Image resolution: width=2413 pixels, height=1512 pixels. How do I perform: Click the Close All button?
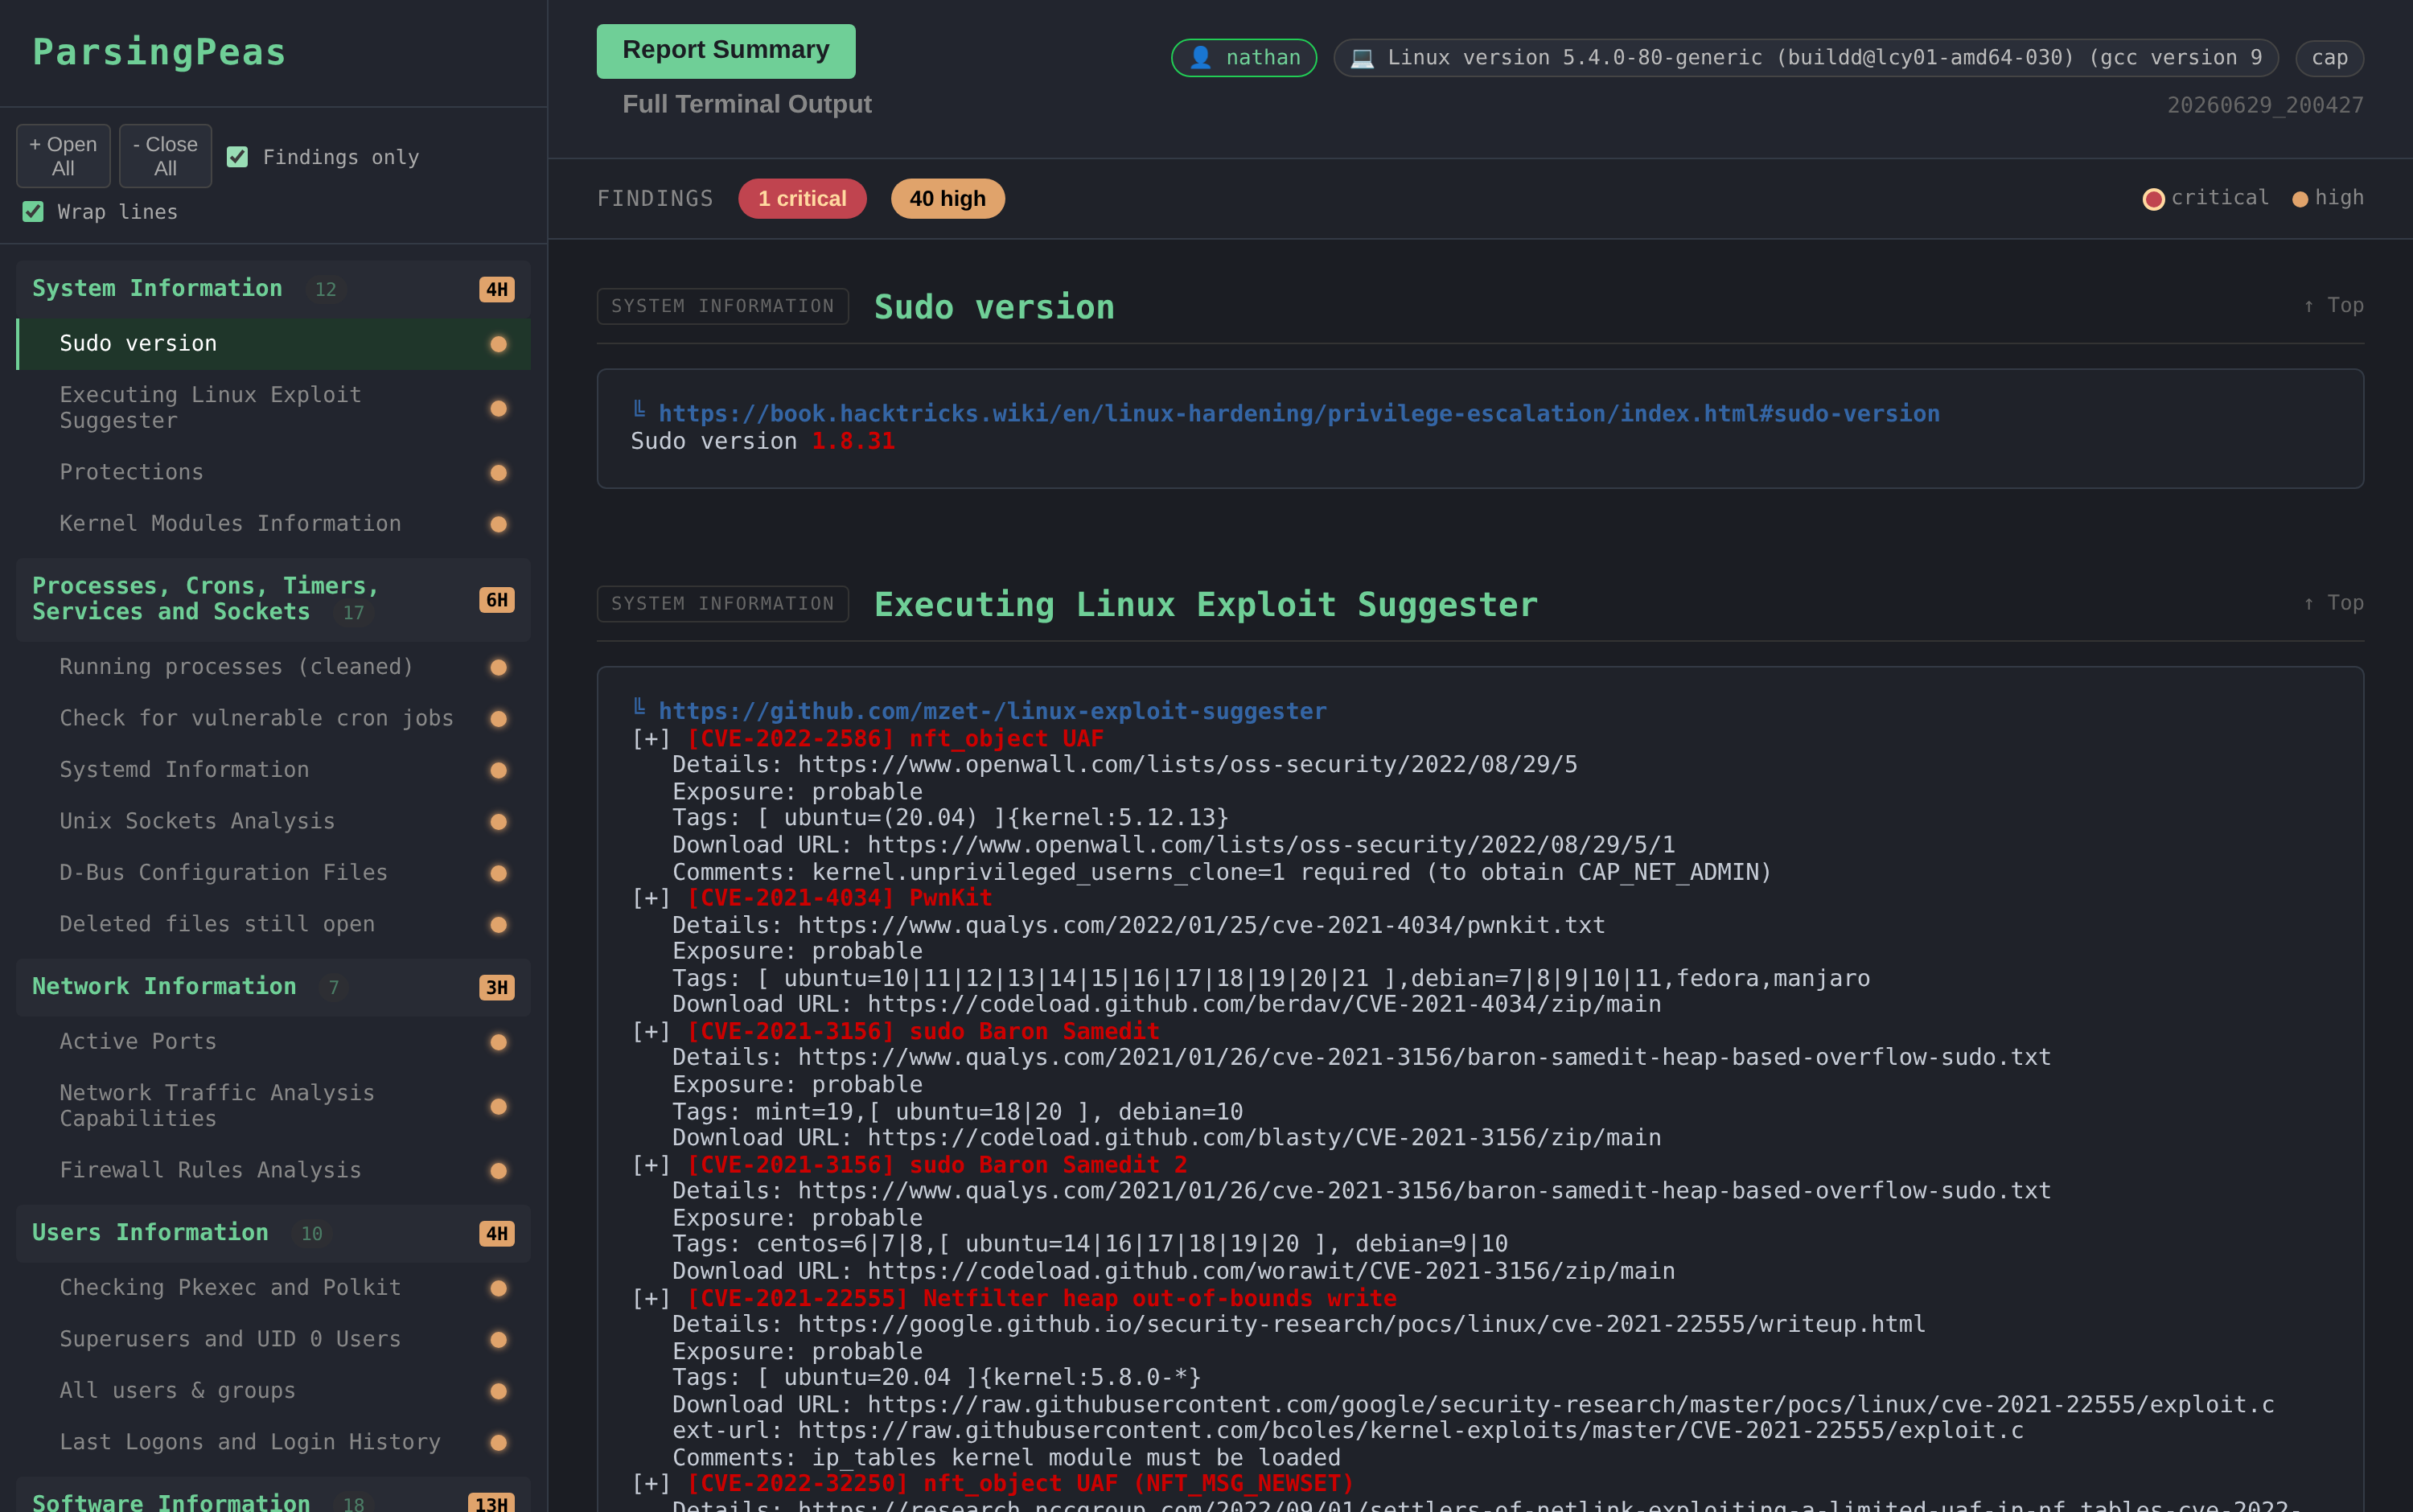(x=165, y=156)
